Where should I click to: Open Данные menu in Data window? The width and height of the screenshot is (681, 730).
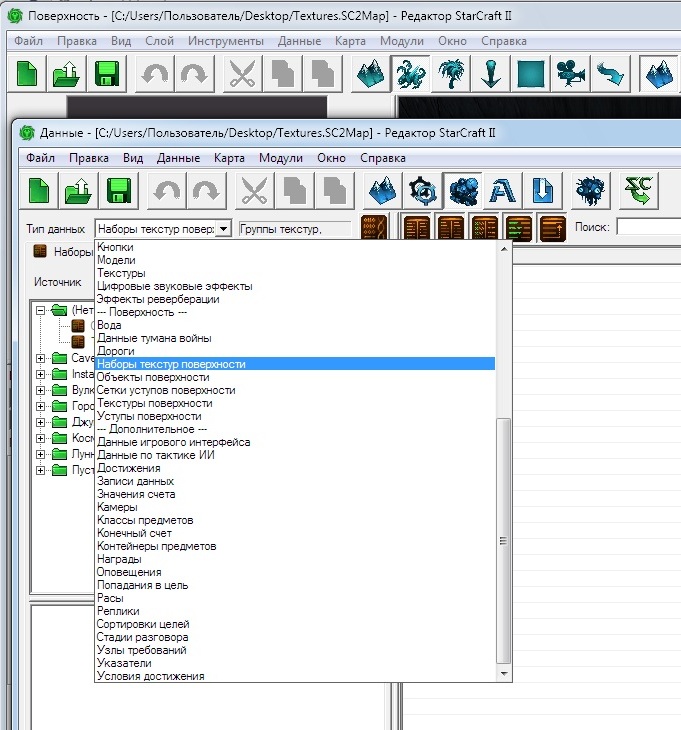[x=178, y=158]
